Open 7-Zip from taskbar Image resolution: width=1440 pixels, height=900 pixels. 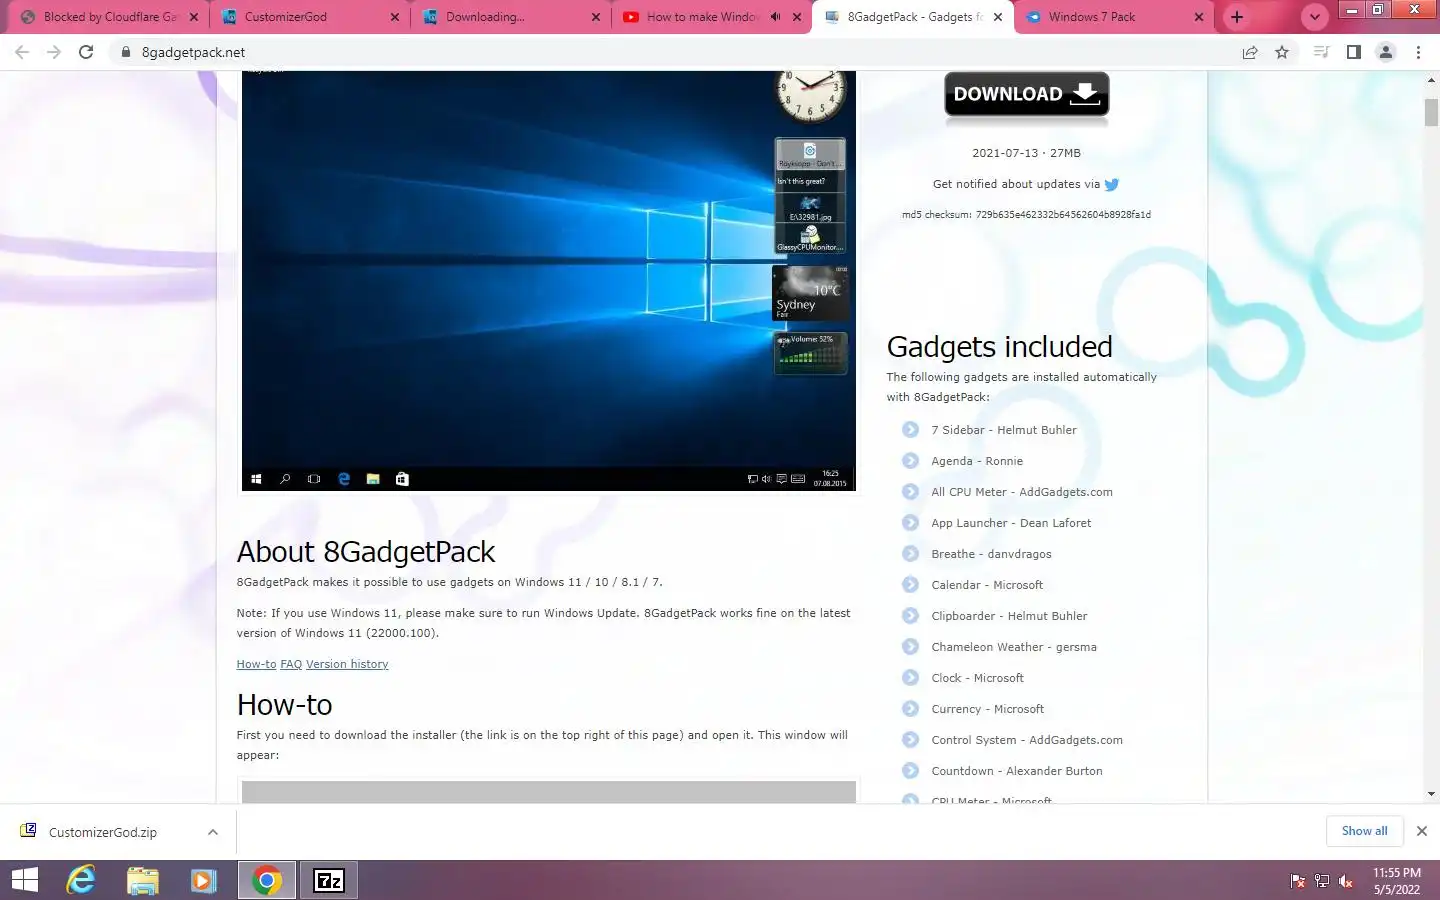[x=329, y=880]
